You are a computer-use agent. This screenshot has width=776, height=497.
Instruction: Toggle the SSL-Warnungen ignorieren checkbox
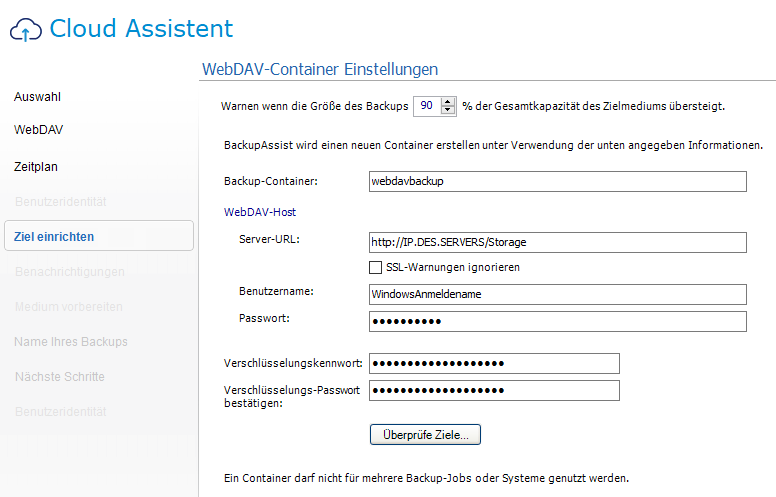point(376,267)
